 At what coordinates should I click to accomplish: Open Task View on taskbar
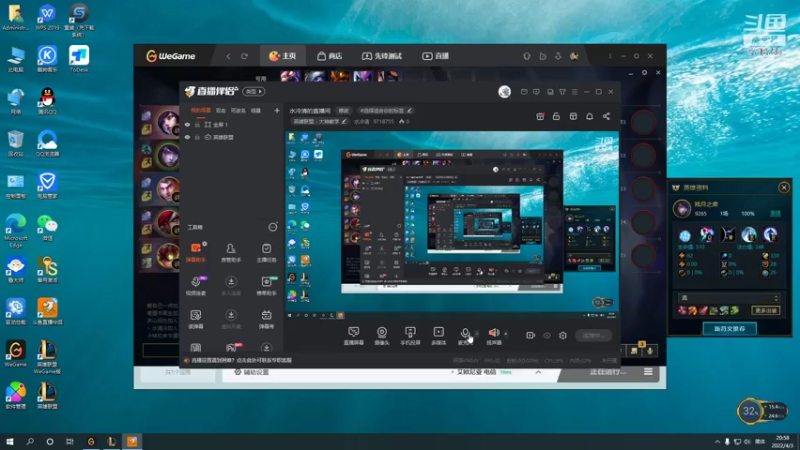click(69, 441)
